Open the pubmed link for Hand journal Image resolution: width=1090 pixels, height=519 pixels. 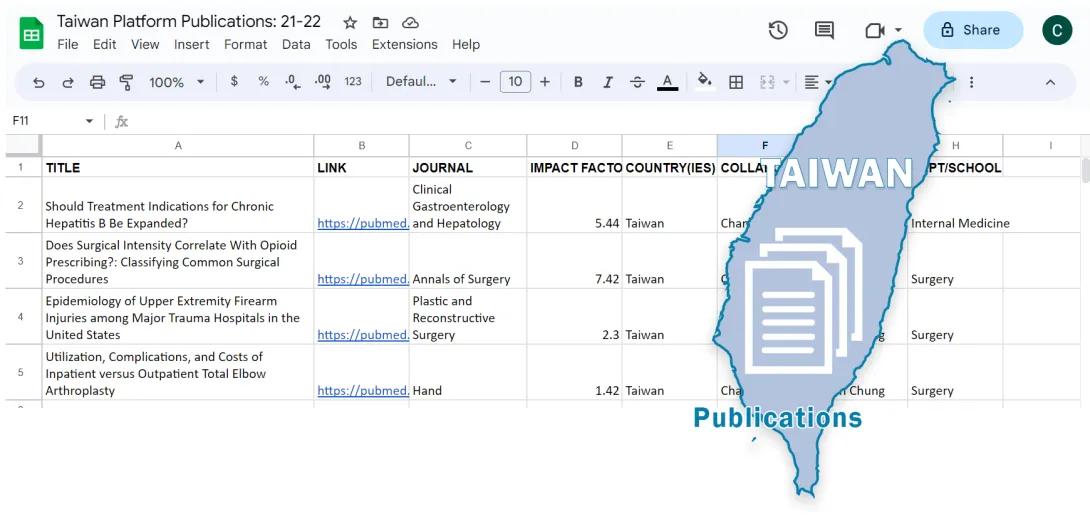363,390
